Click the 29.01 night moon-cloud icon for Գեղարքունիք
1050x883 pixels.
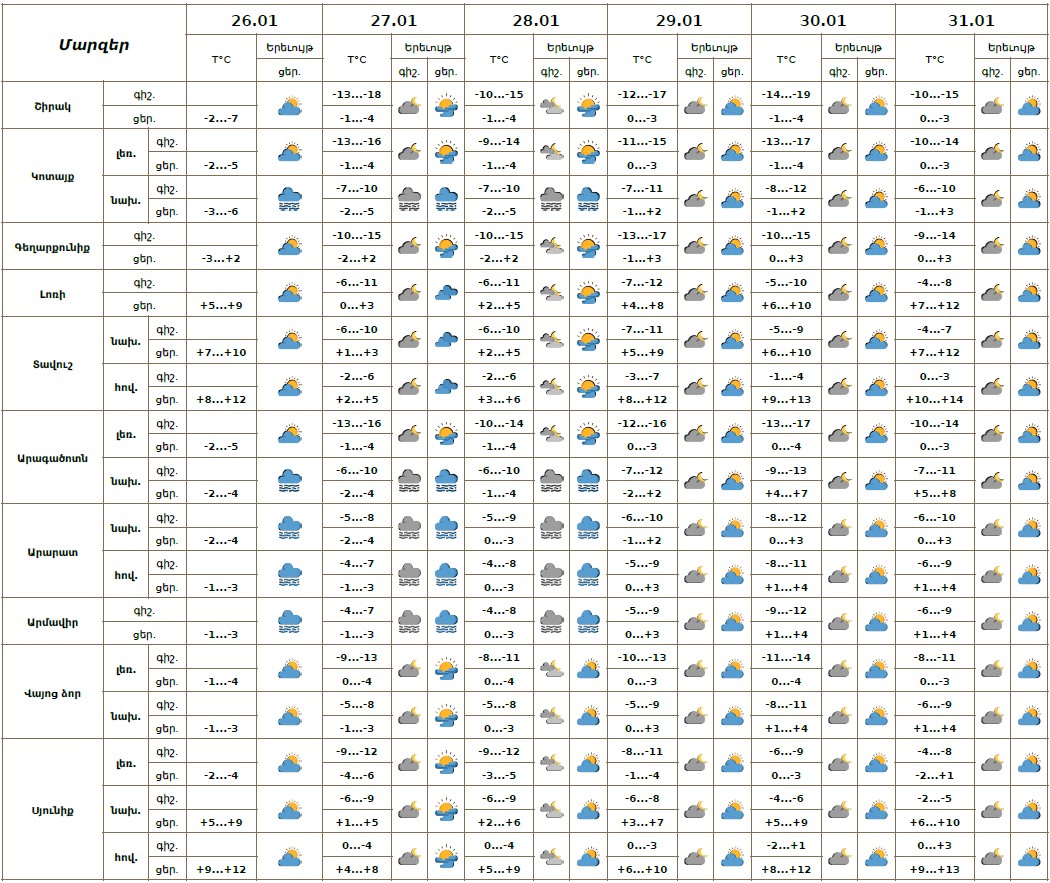(695, 246)
